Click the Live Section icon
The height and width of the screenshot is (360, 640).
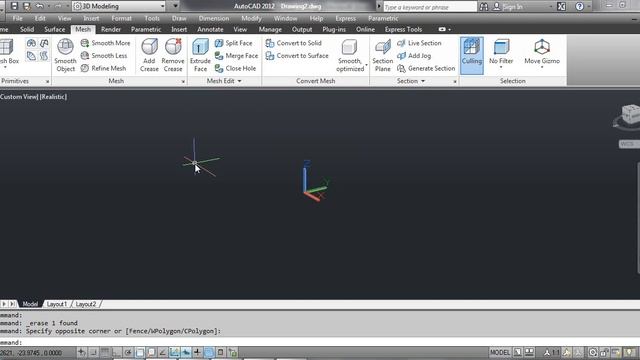point(401,43)
